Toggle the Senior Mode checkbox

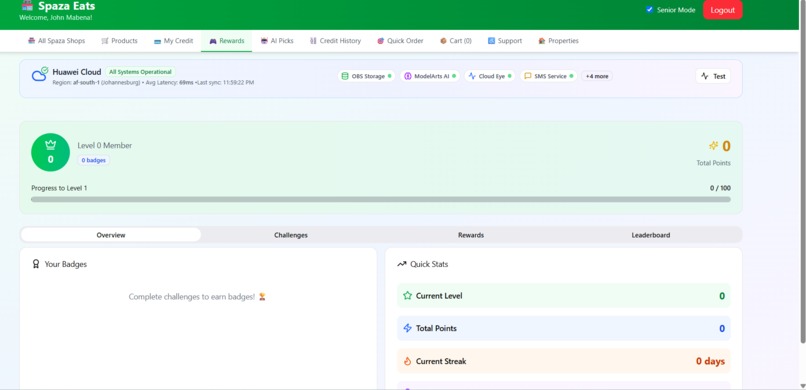click(650, 10)
